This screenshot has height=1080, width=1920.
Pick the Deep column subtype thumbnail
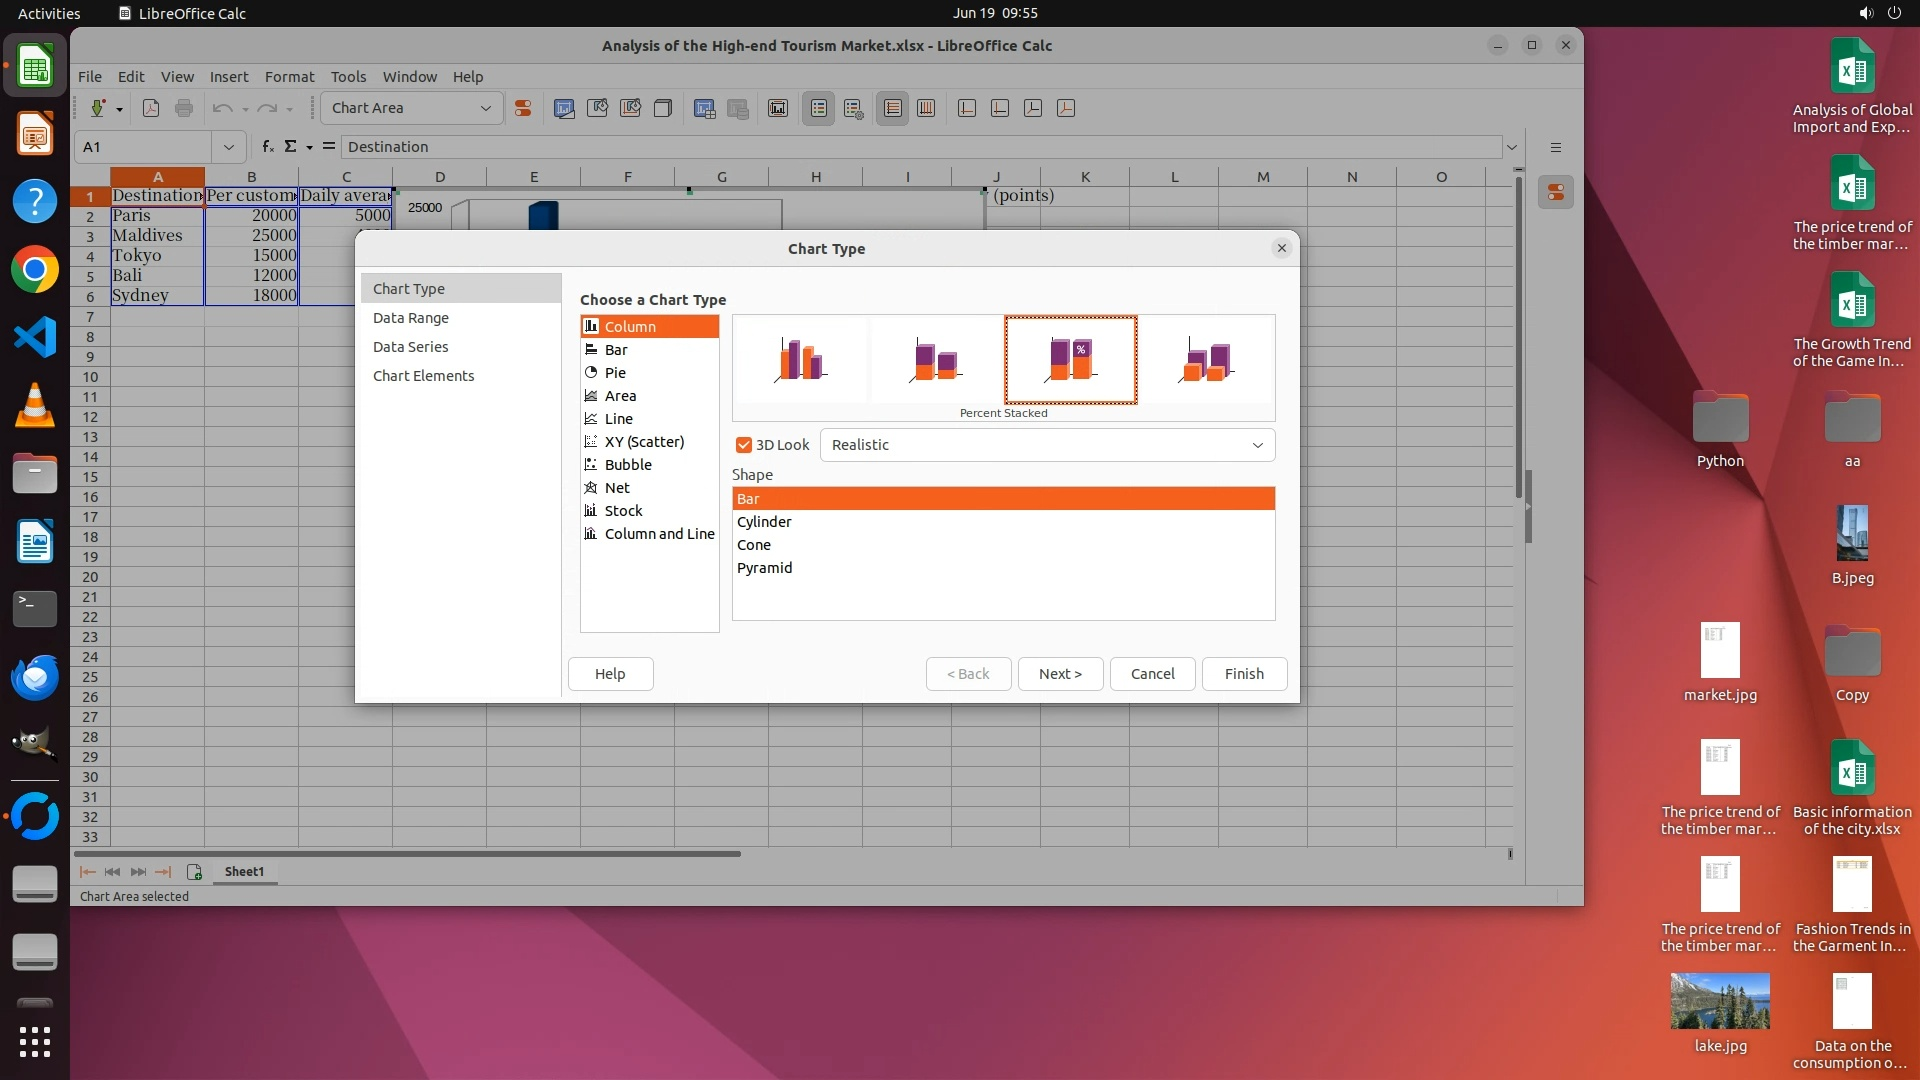(1206, 360)
